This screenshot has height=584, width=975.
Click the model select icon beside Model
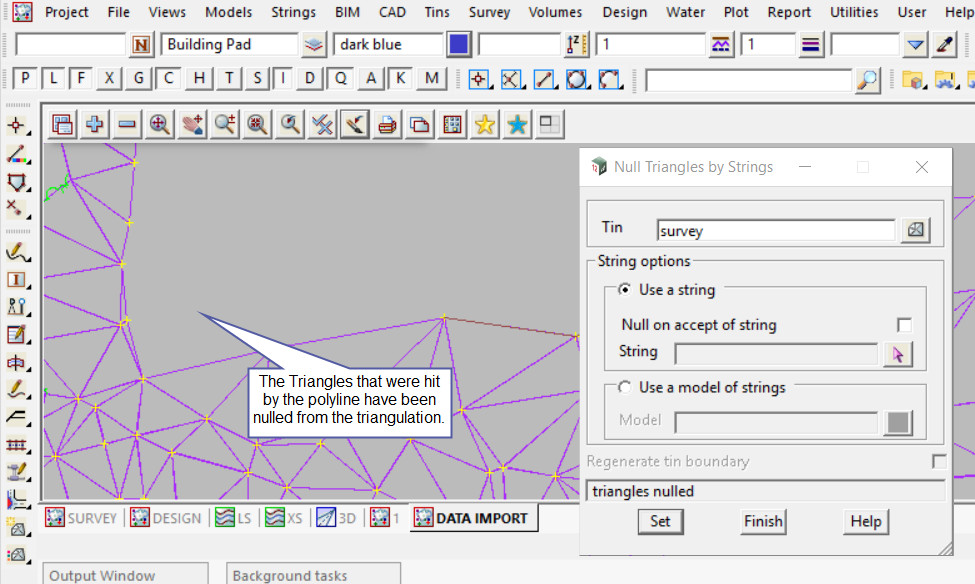898,422
